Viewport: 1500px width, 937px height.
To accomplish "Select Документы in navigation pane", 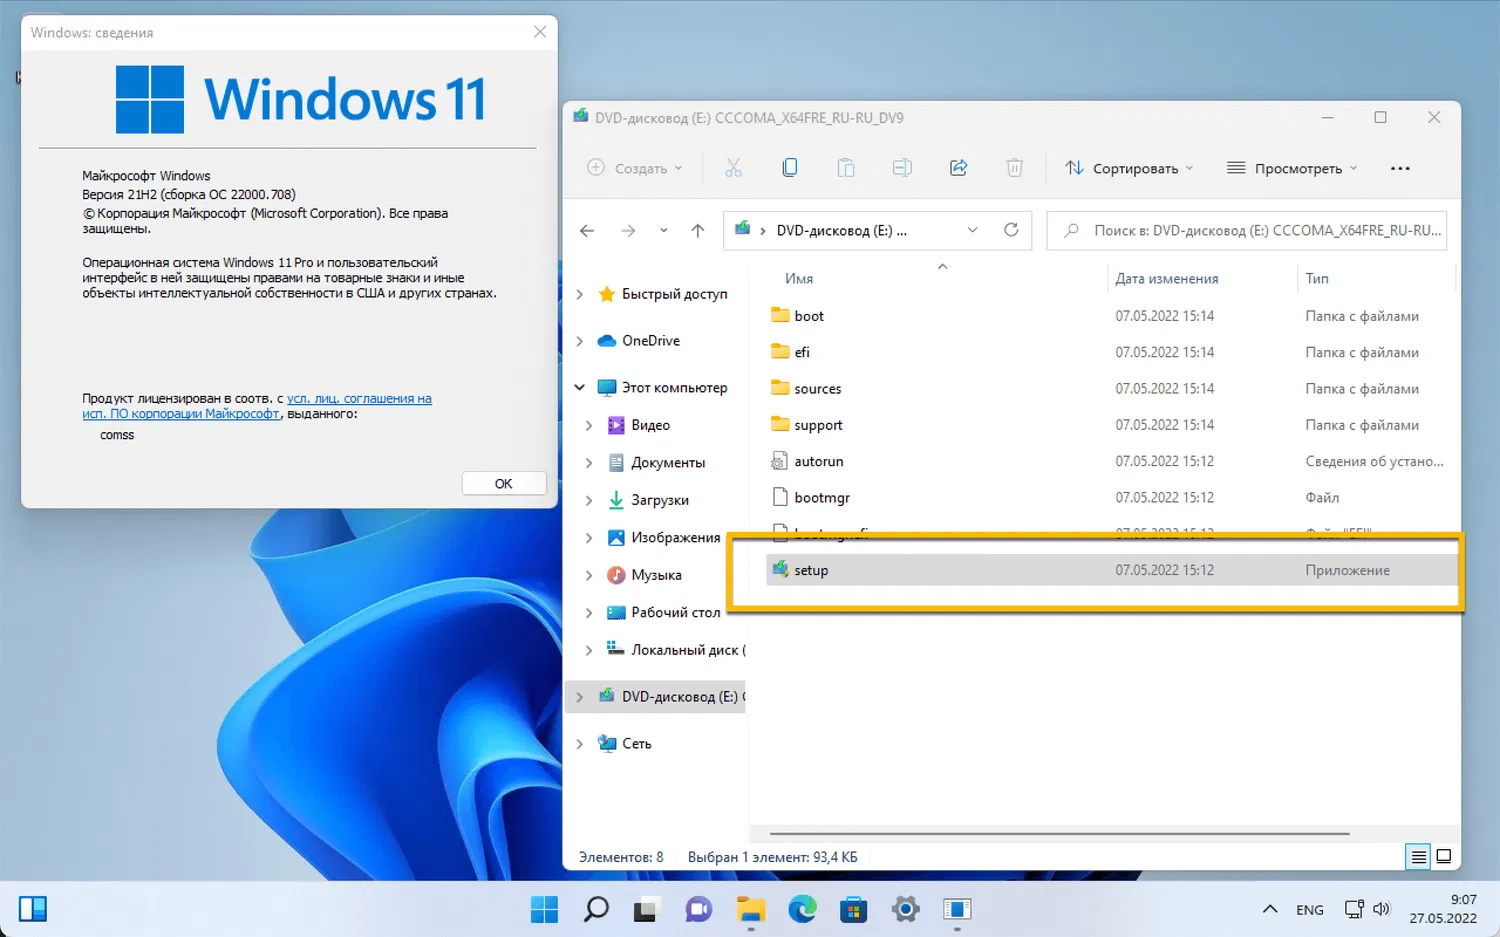I will click(x=668, y=462).
